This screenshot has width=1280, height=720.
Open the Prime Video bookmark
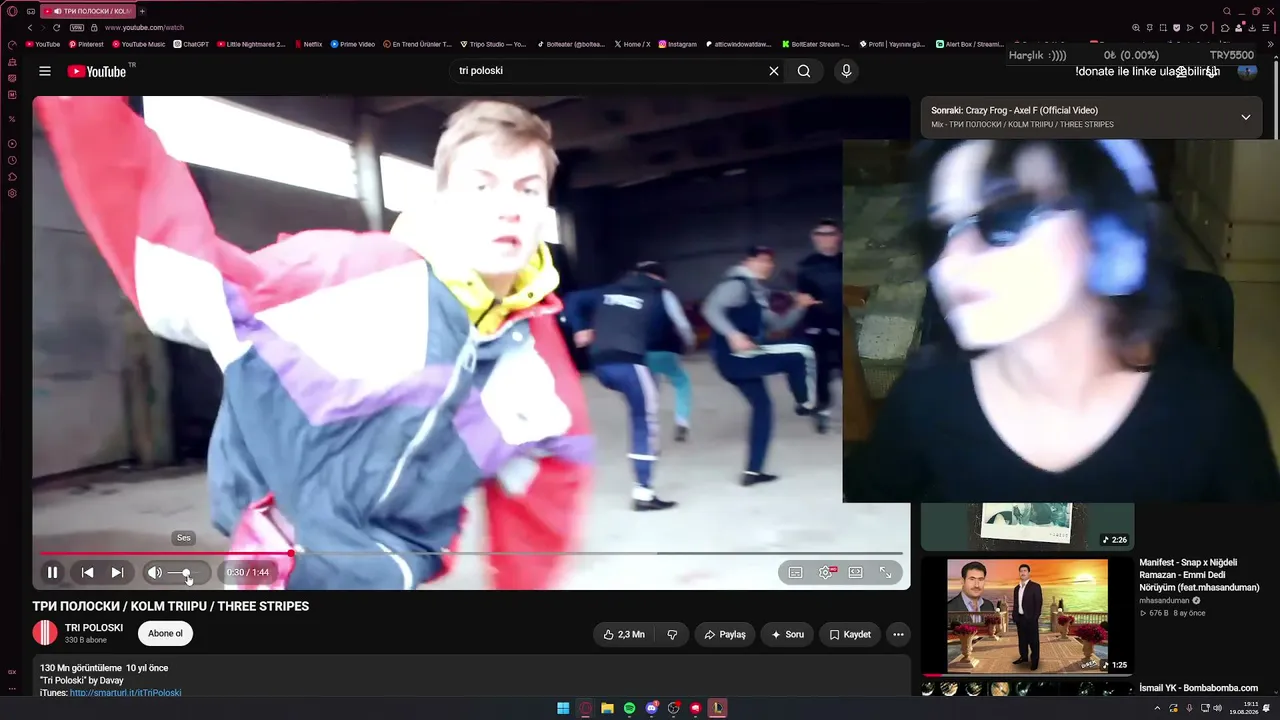pos(353,44)
